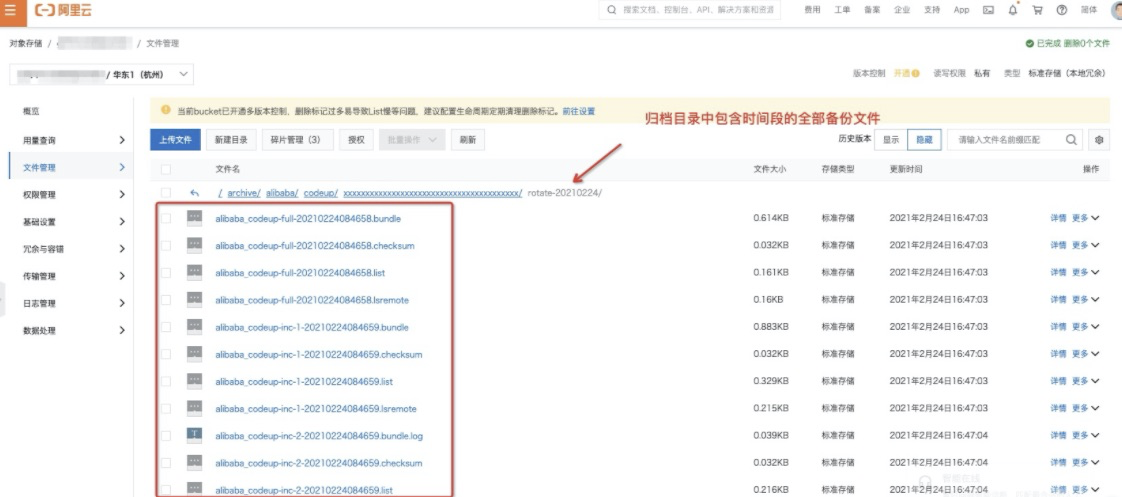
Task: Open the help question-mark icon
Action: tap(1062, 10)
